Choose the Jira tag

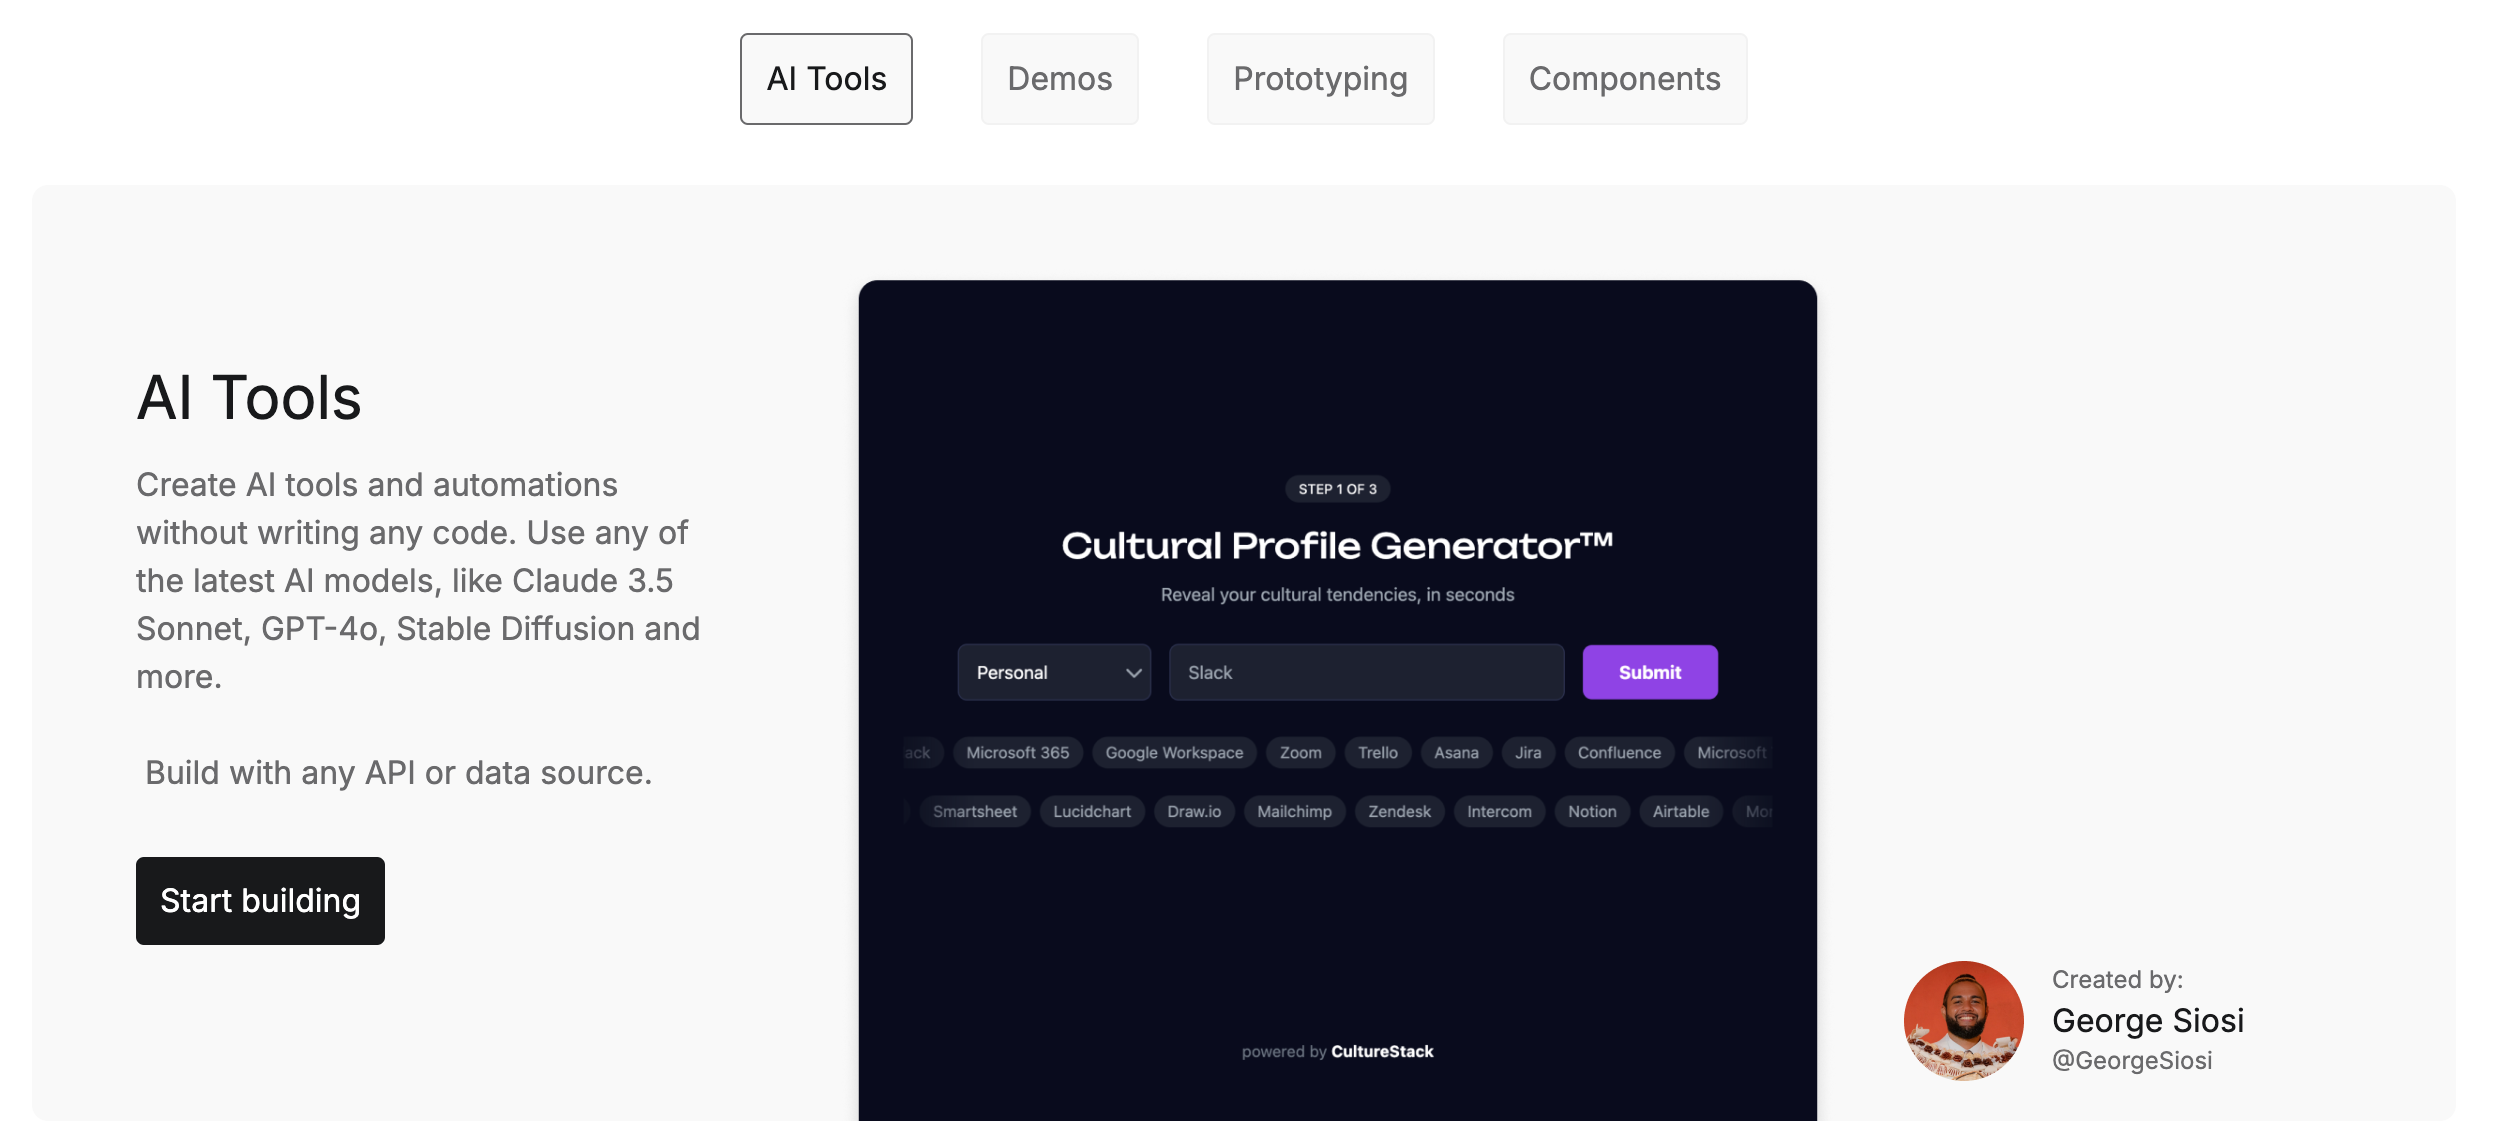[x=1528, y=753]
